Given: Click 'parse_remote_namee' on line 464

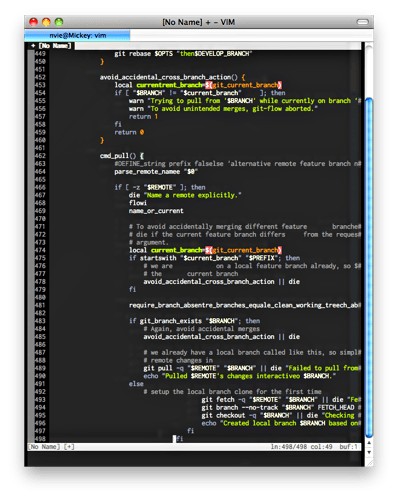Looking at the screenshot, I should coord(147,172).
